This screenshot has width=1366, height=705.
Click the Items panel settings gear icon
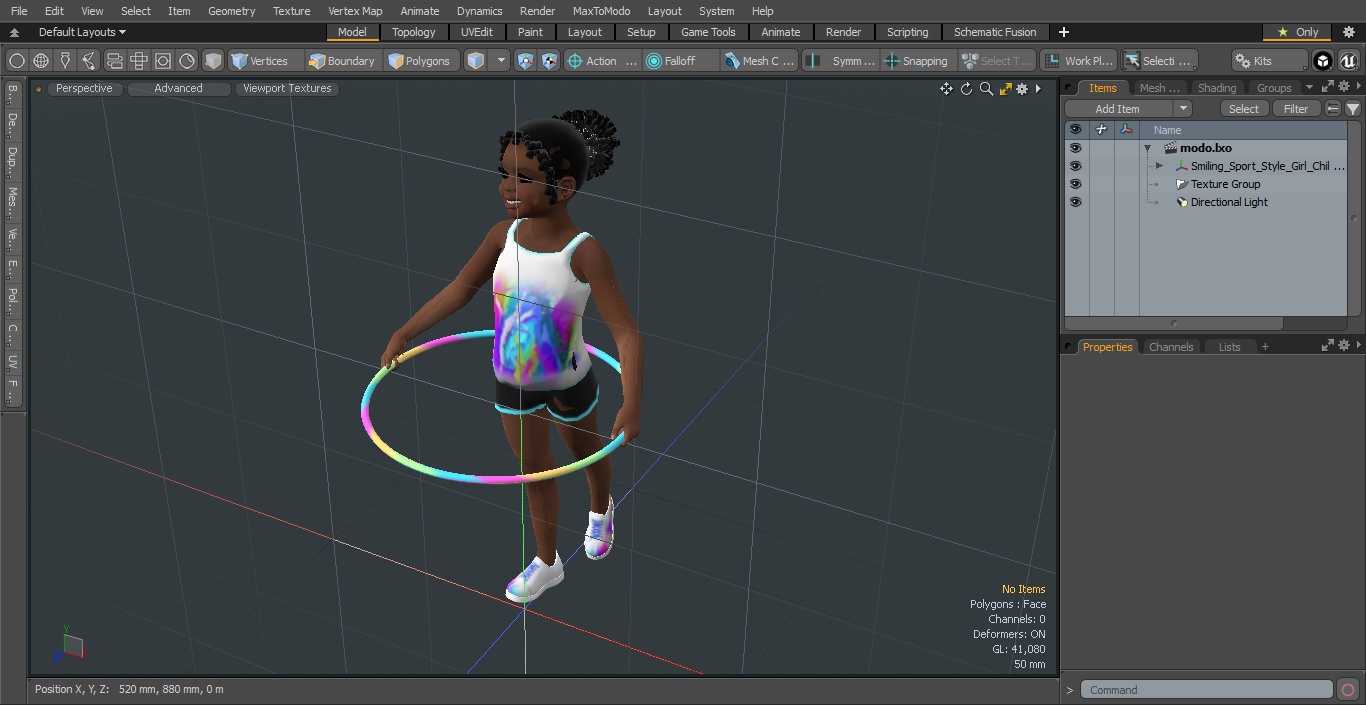(x=1343, y=88)
